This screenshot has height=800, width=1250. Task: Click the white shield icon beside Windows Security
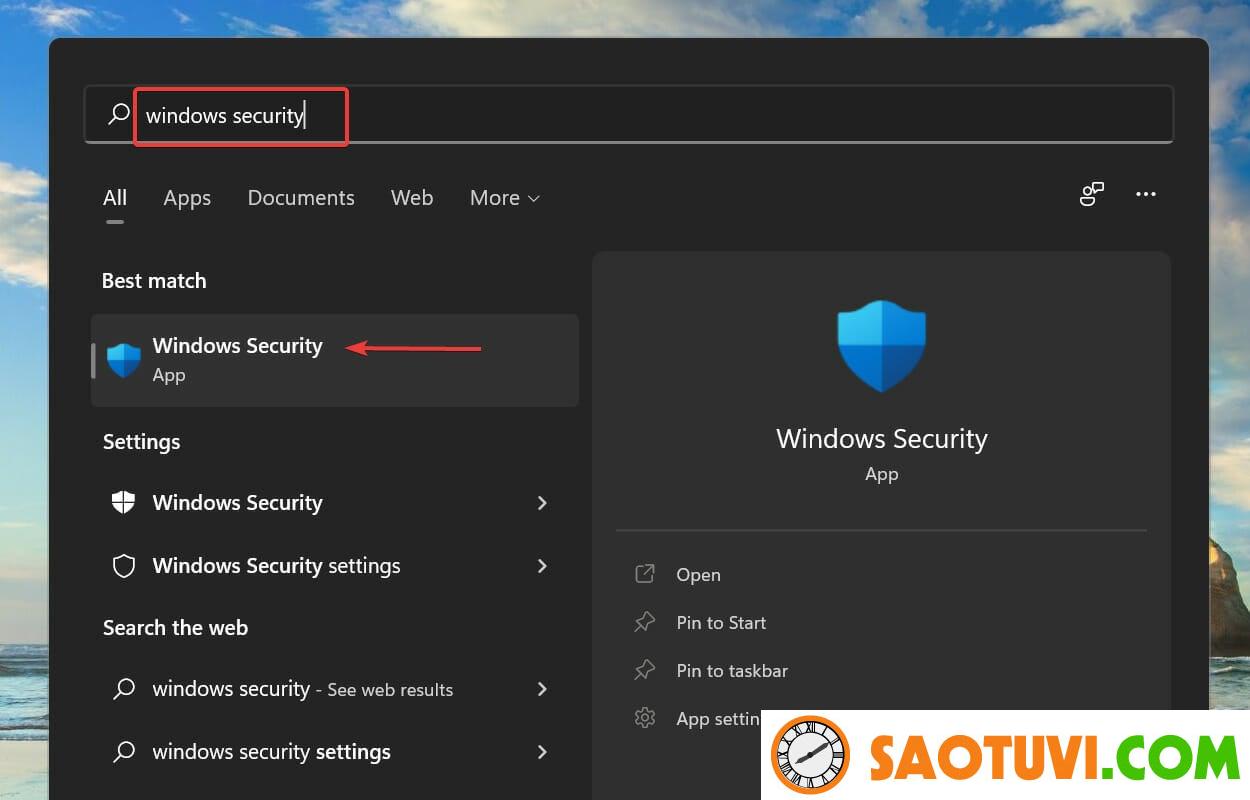point(124,502)
